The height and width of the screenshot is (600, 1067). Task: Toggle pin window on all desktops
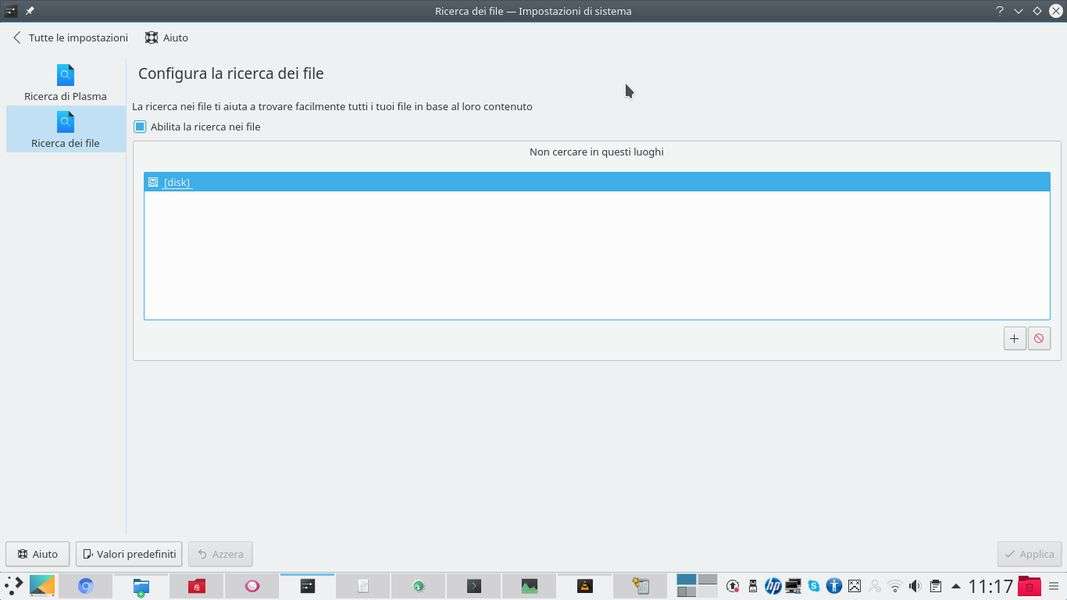[29, 11]
